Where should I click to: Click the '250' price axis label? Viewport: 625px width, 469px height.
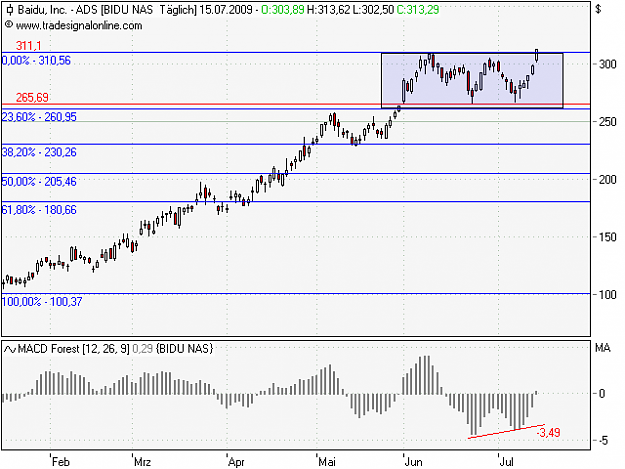pos(607,122)
